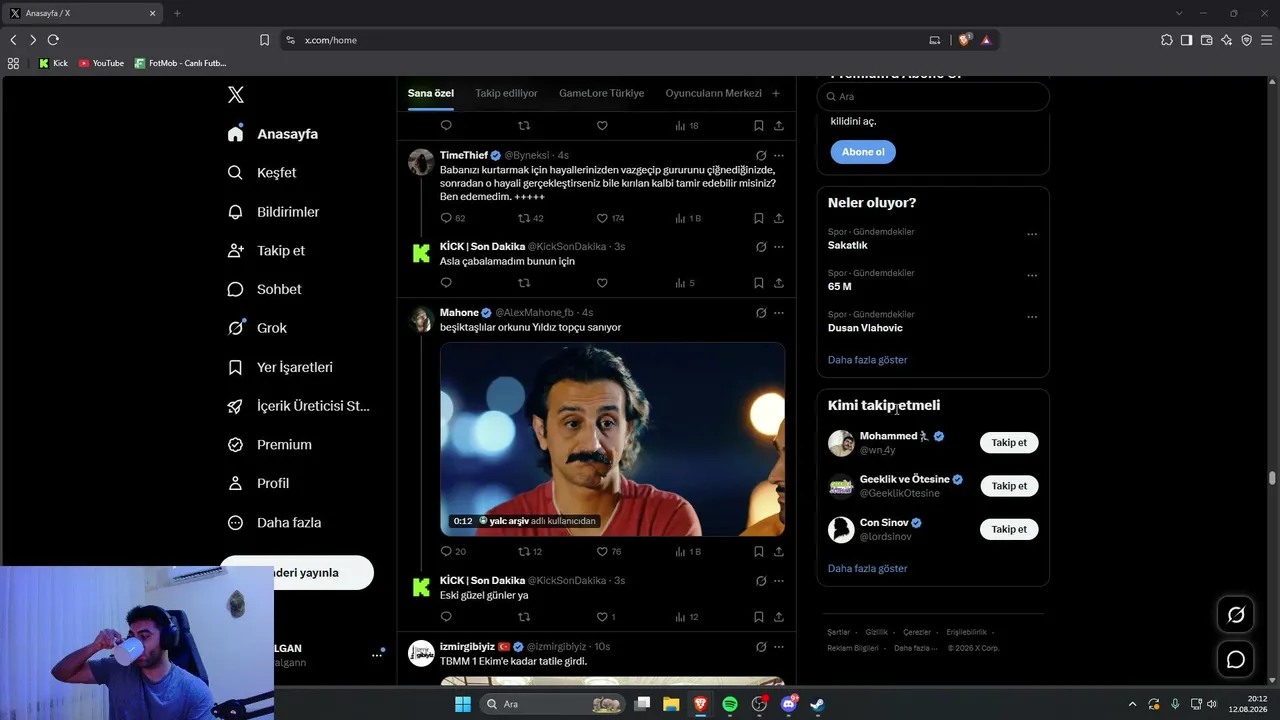This screenshot has height=720, width=1280.
Task: Click the Abone ol button
Action: pyautogui.click(x=863, y=152)
